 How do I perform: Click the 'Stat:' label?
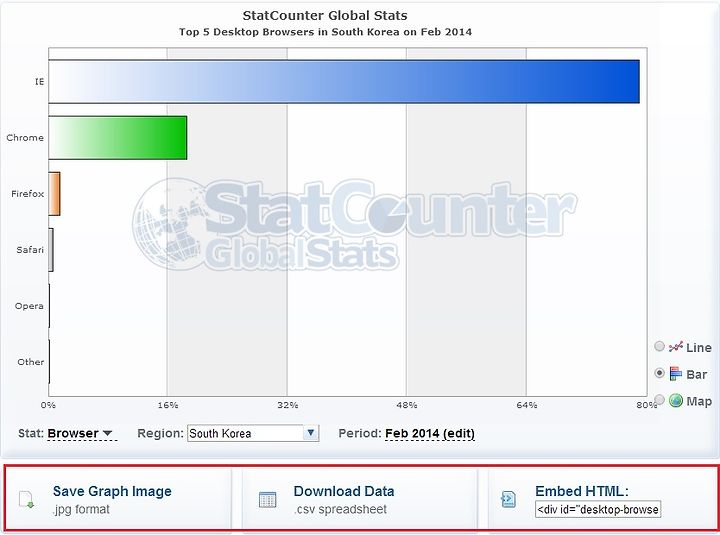coord(31,434)
